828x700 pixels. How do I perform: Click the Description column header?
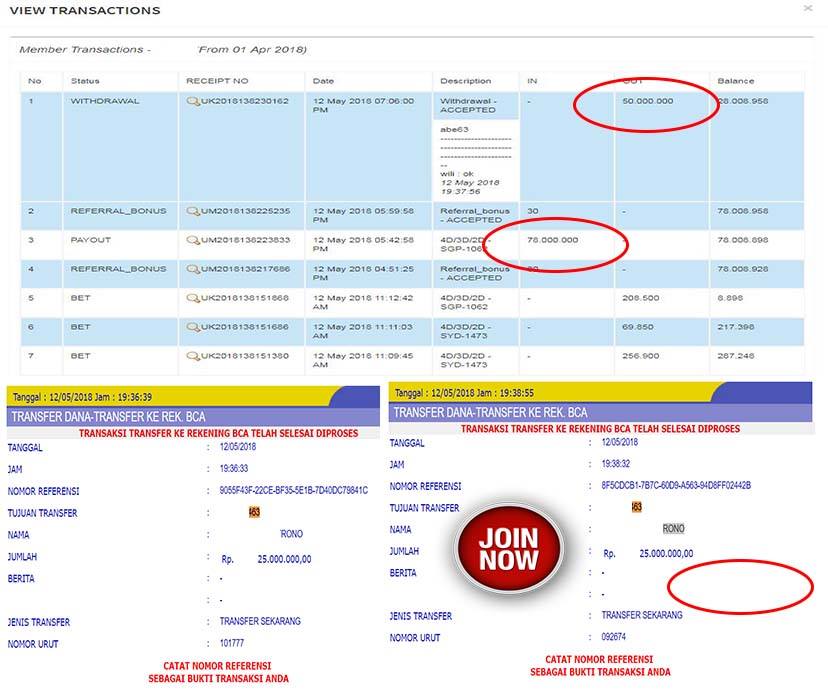[x=465, y=81]
